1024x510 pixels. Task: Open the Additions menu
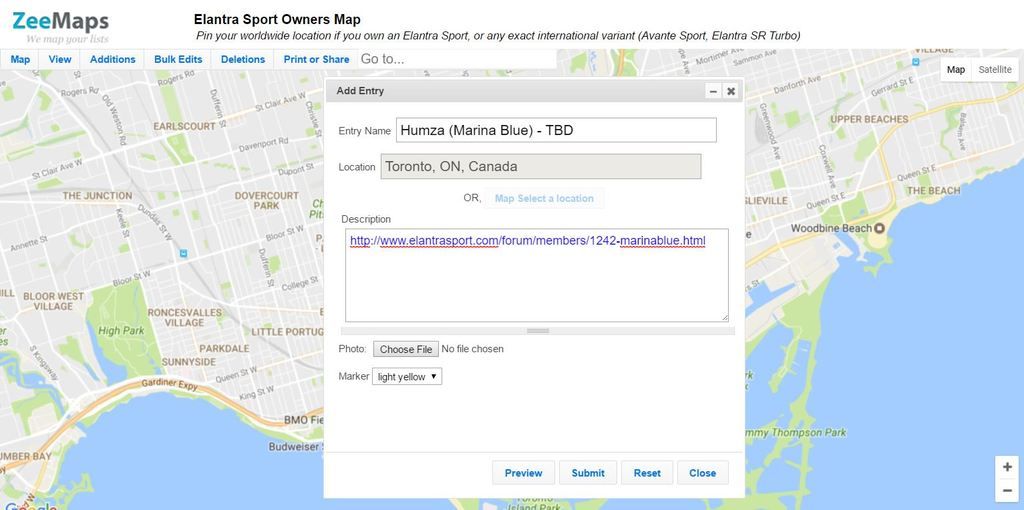(112, 59)
